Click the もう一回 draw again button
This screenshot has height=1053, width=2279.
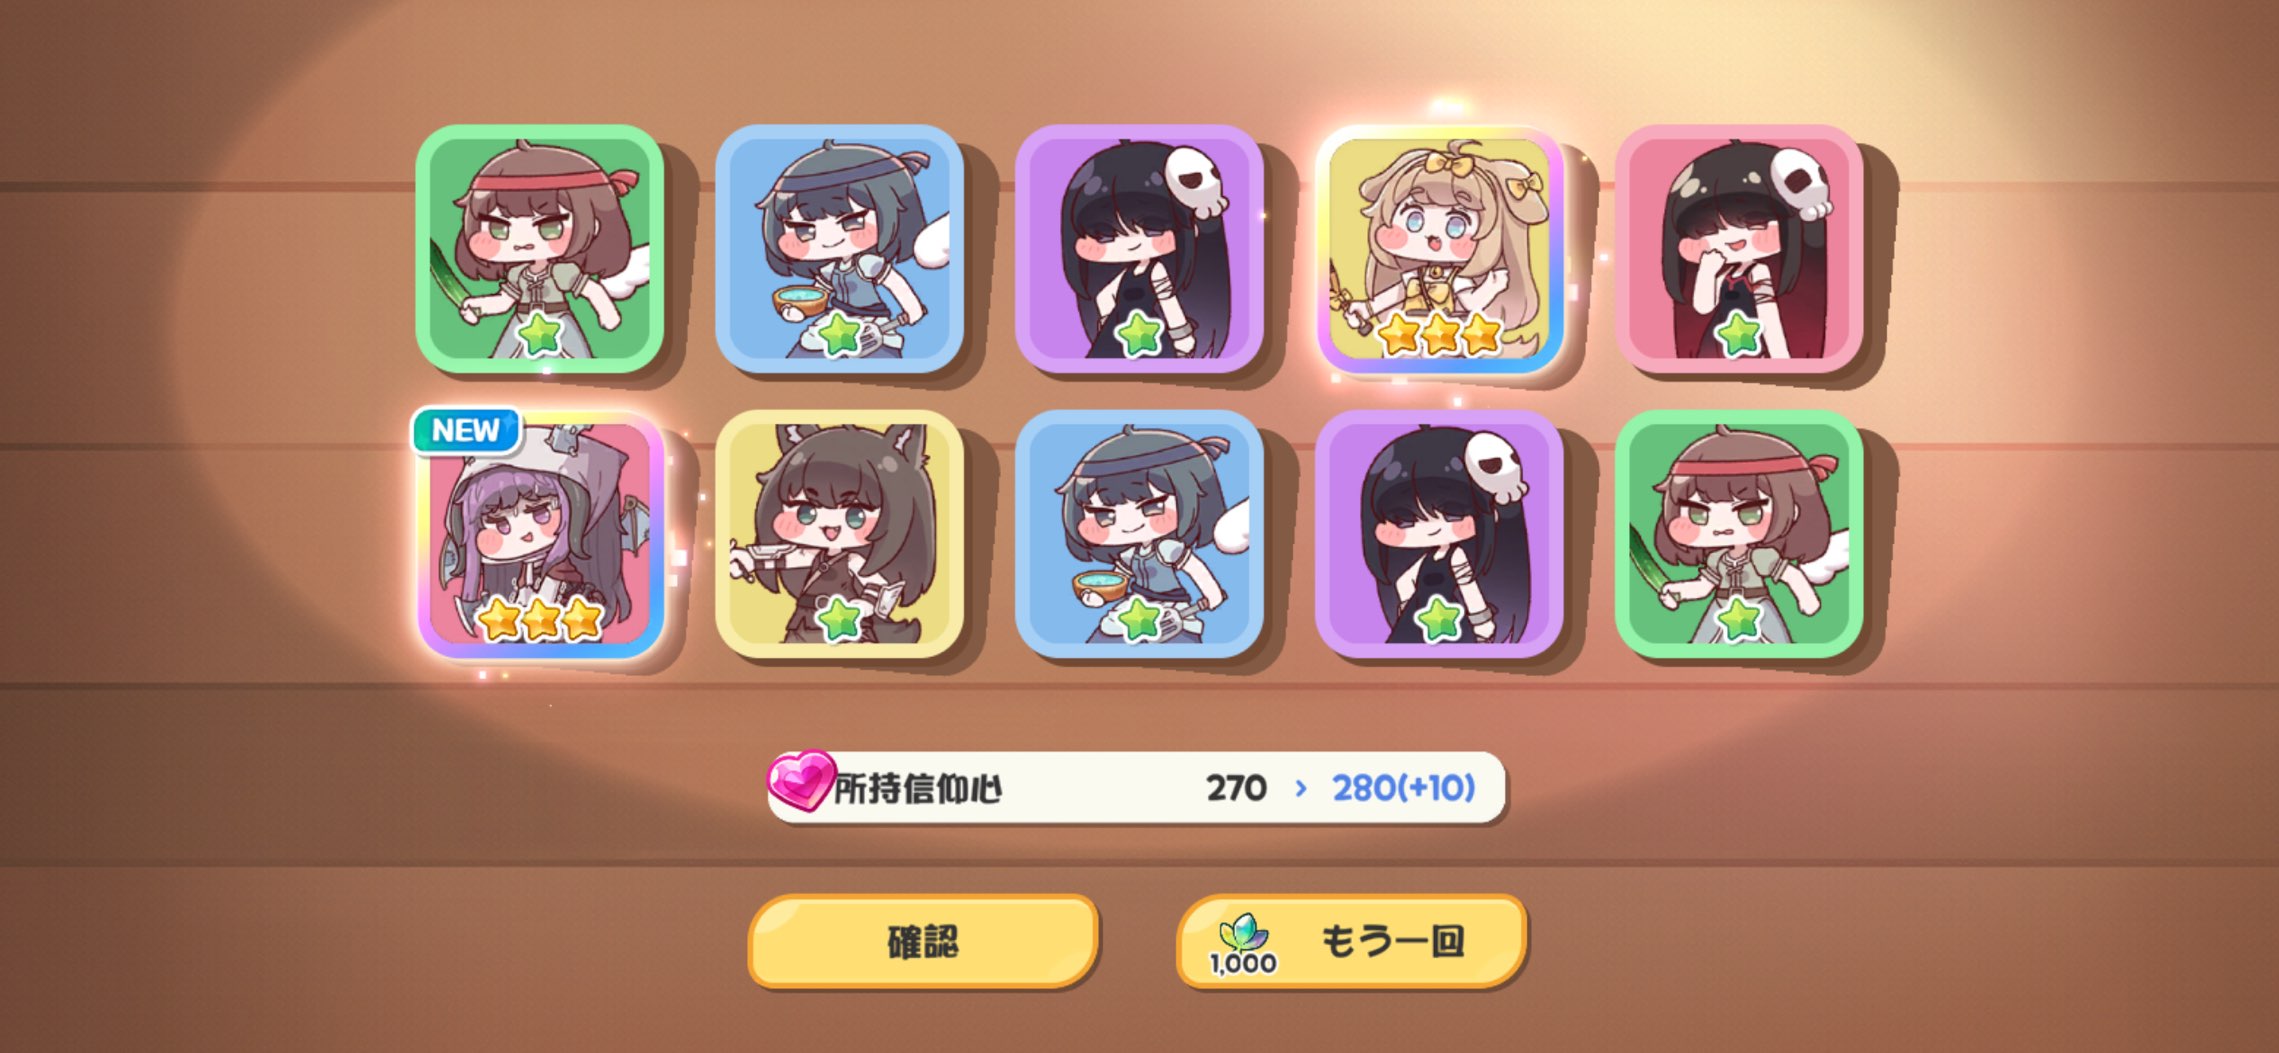(x=1352, y=941)
